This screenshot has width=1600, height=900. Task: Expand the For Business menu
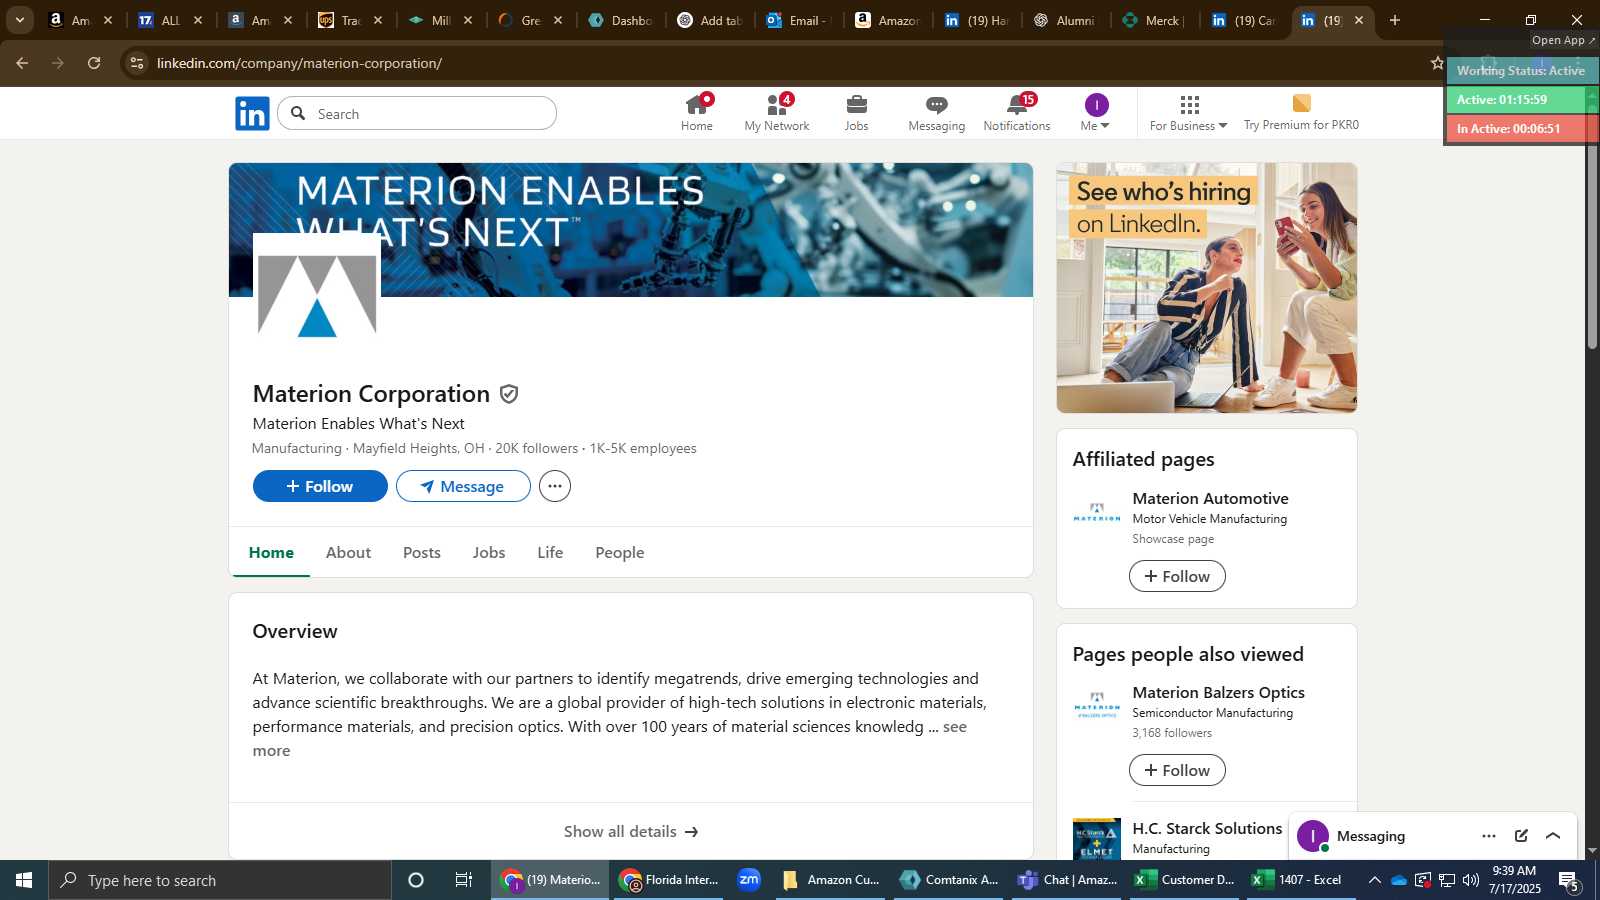click(x=1188, y=113)
